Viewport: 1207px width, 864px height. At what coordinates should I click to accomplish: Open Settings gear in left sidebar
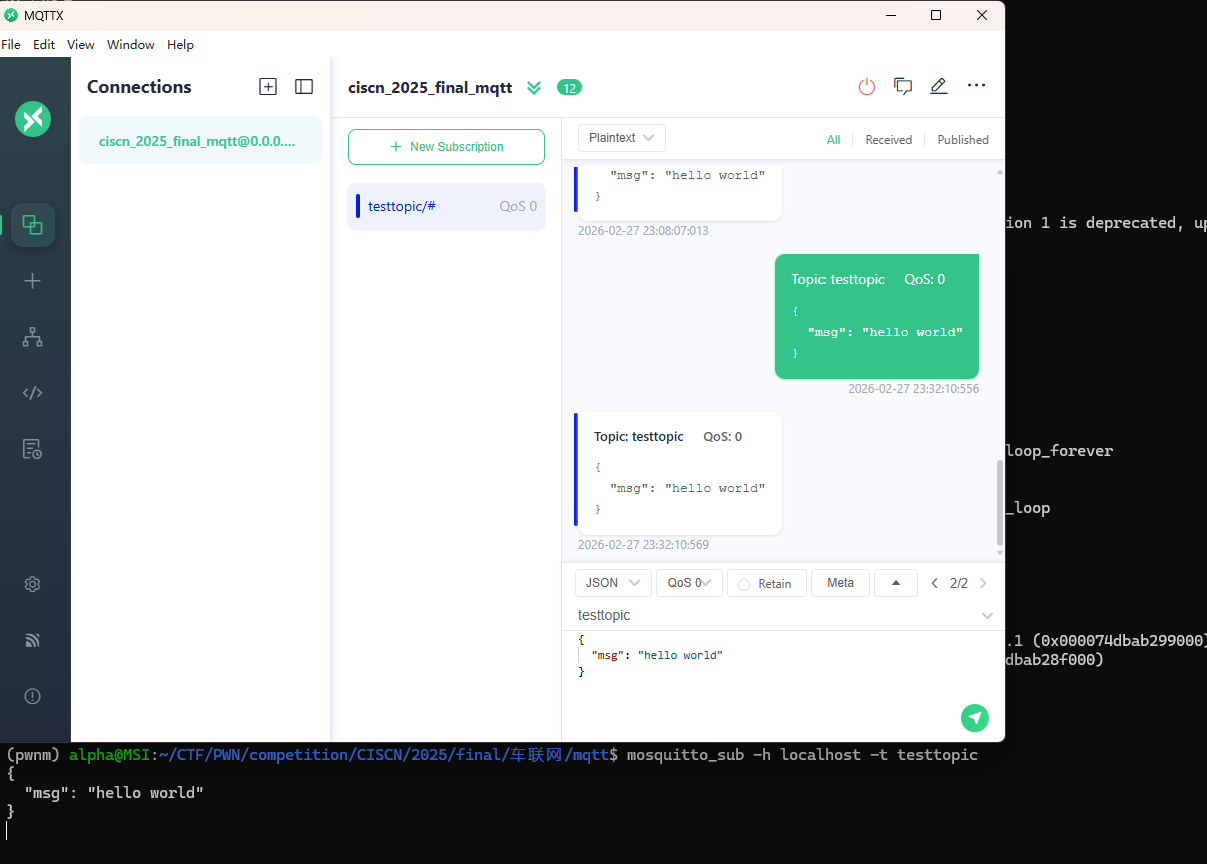pos(32,584)
